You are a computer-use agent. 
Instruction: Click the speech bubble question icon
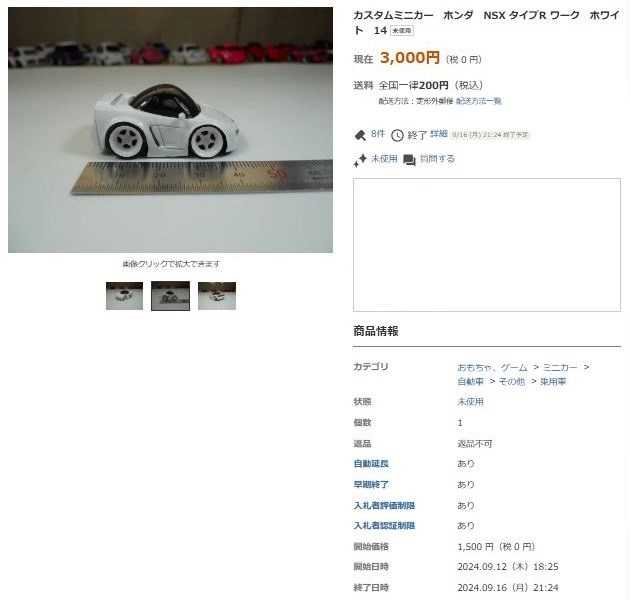coord(409,160)
